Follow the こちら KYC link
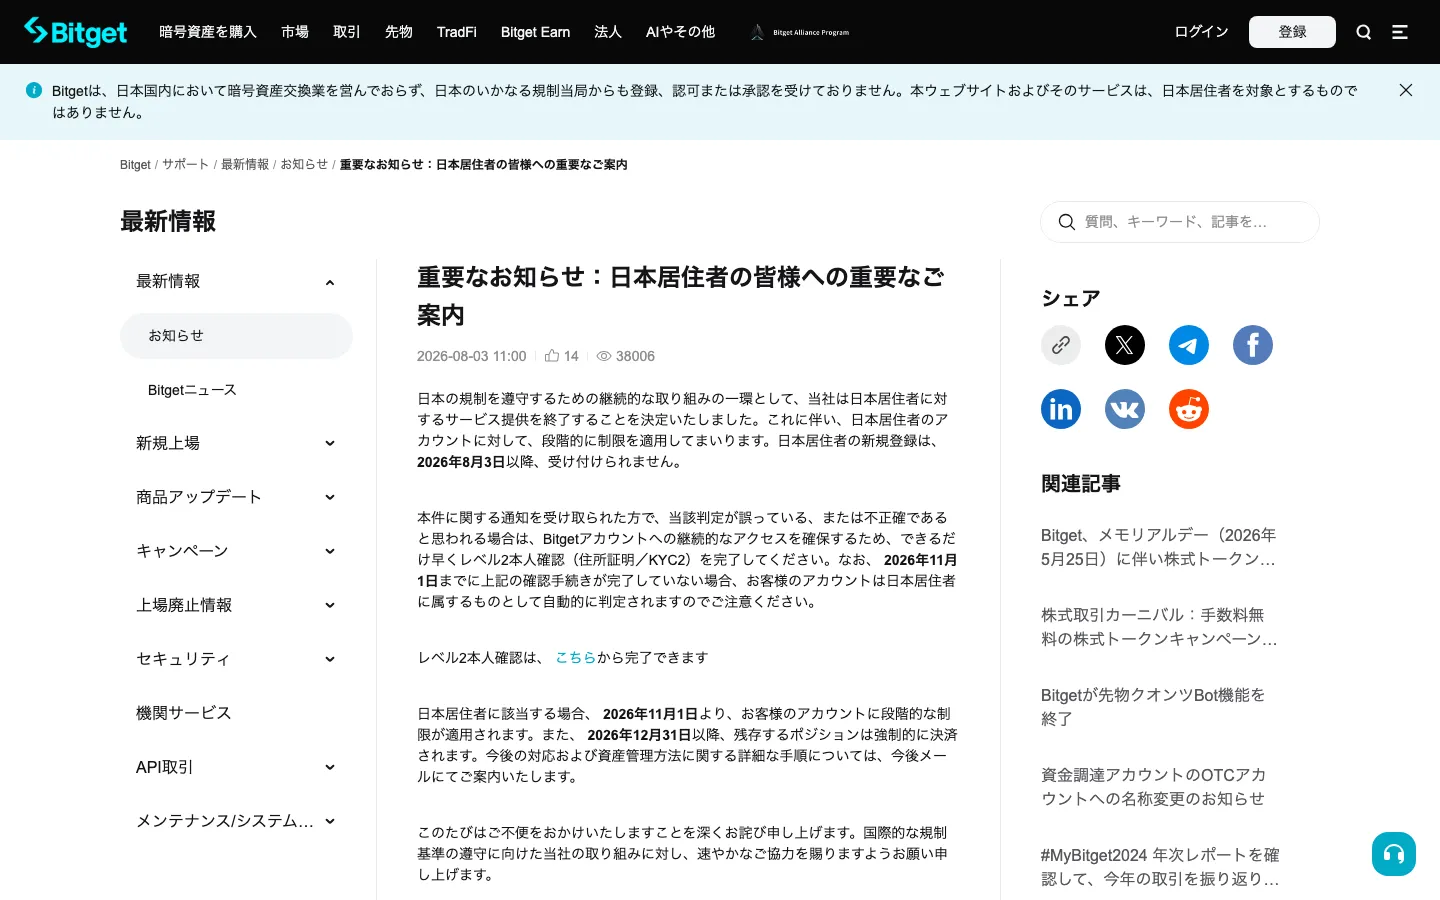The image size is (1440, 900). click(x=576, y=657)
